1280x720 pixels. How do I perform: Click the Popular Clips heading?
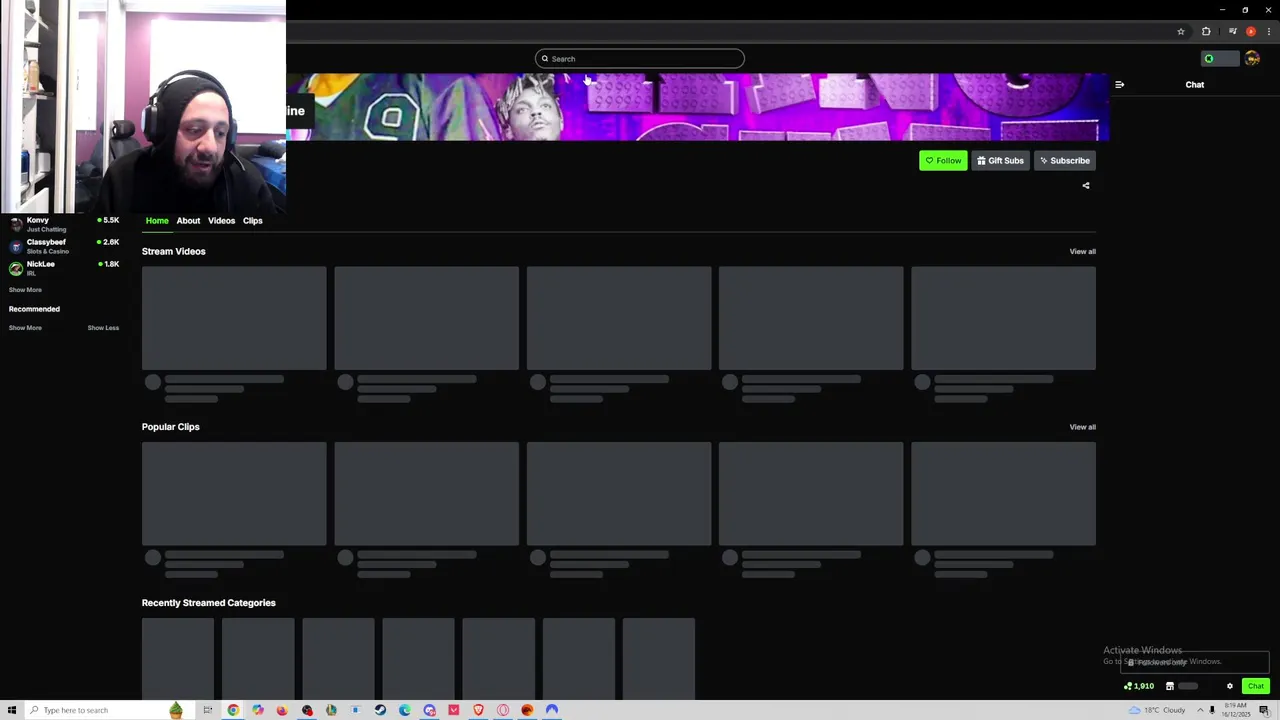[x=170, y=427]
